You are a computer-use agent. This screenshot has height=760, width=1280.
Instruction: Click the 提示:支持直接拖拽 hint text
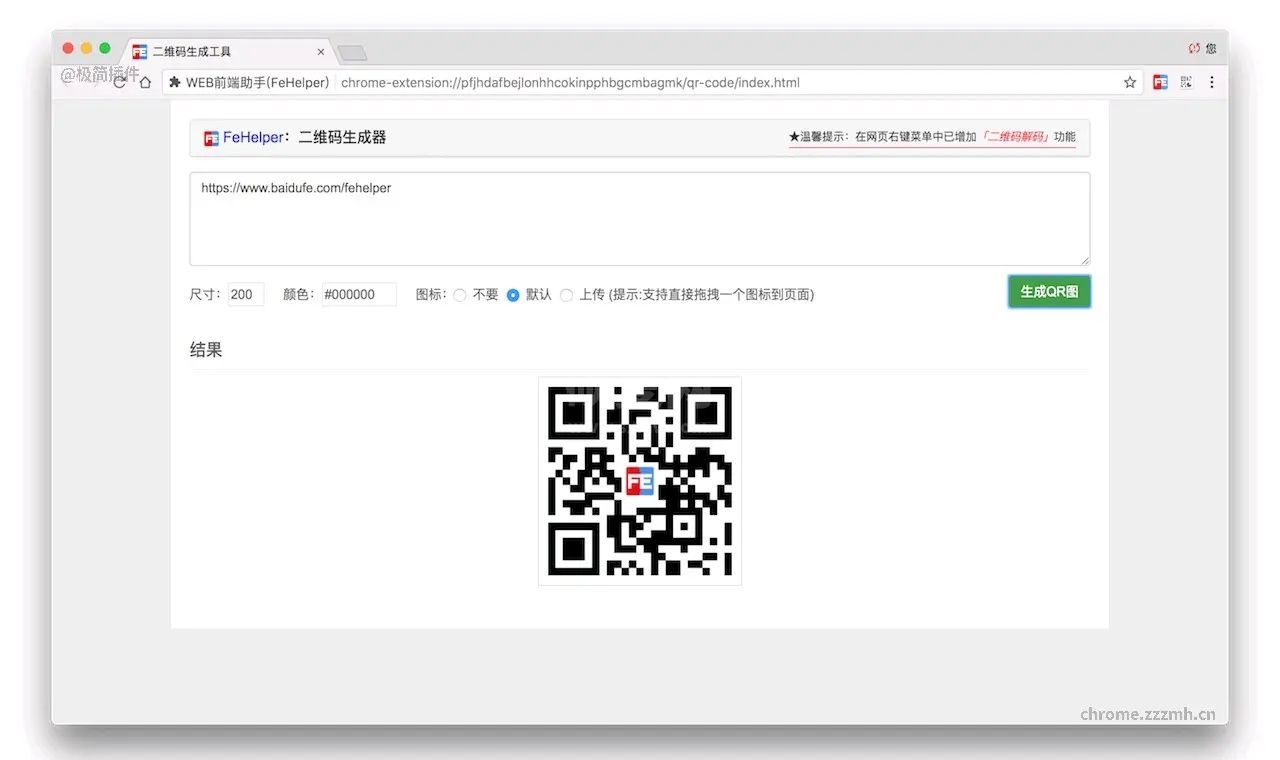coord(711,295)
